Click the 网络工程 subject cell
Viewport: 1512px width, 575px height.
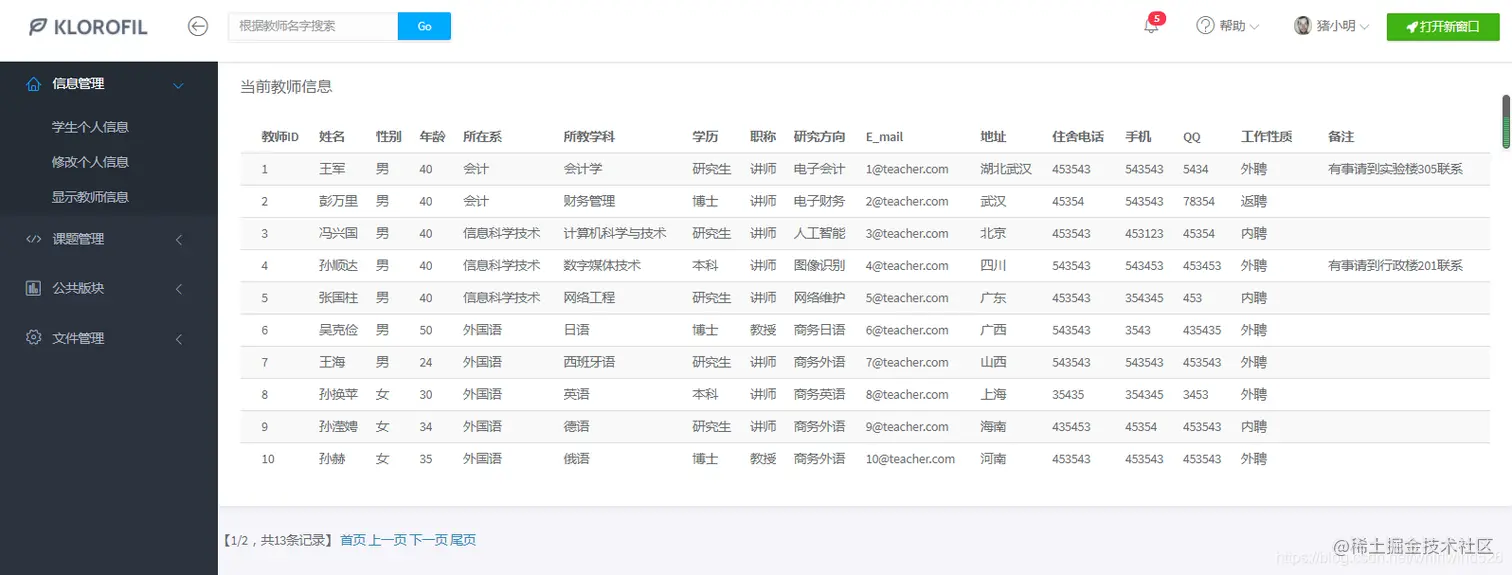tap(589, 297)
